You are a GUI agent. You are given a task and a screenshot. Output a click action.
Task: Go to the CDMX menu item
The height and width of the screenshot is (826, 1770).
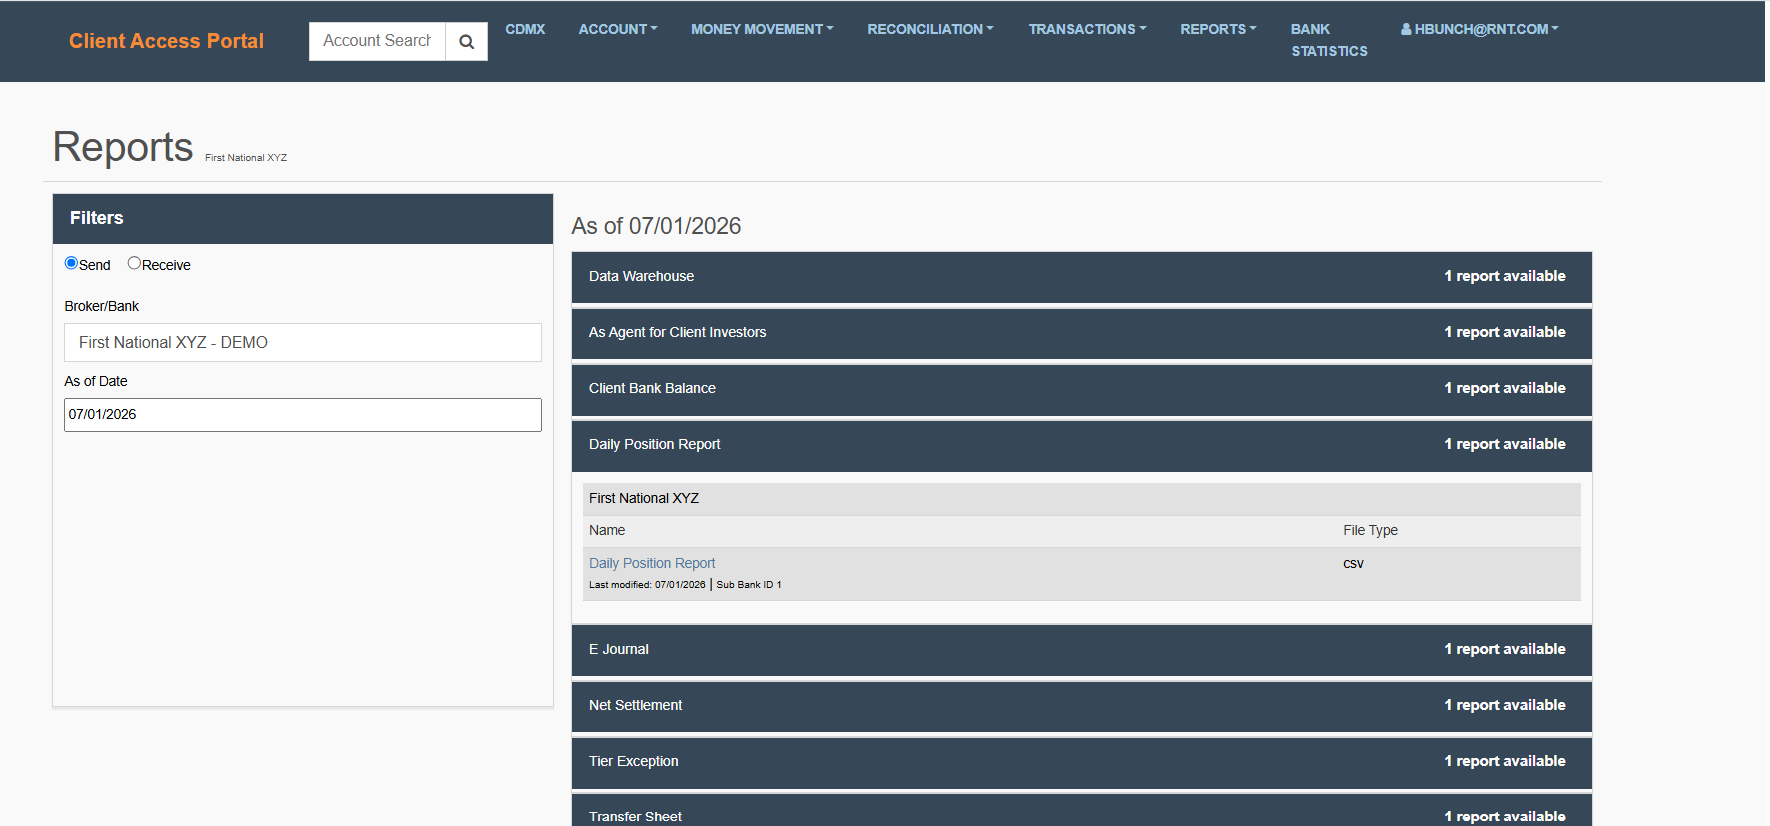point(525,29)
